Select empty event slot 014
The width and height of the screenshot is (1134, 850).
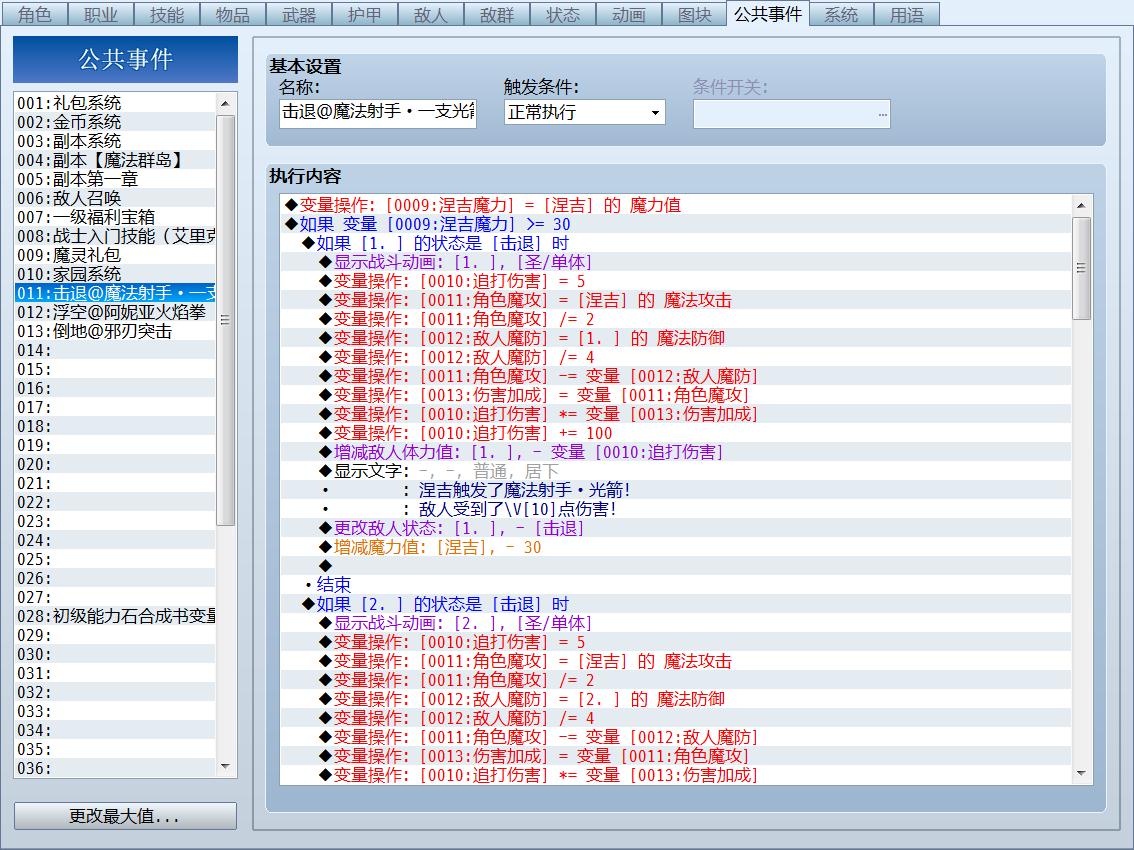(115, 350)
